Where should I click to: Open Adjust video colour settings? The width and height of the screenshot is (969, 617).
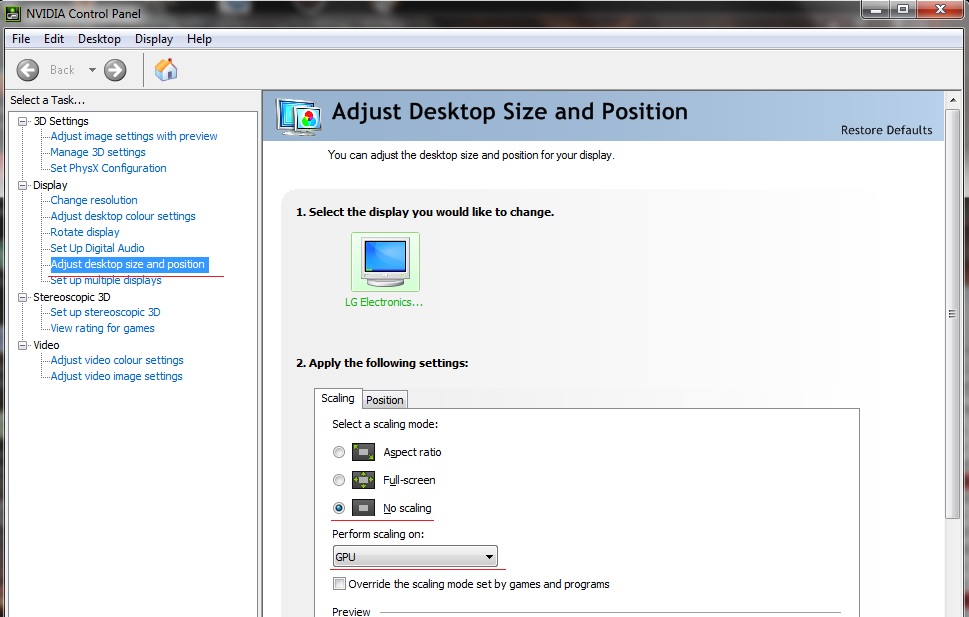tap(117, 360)
